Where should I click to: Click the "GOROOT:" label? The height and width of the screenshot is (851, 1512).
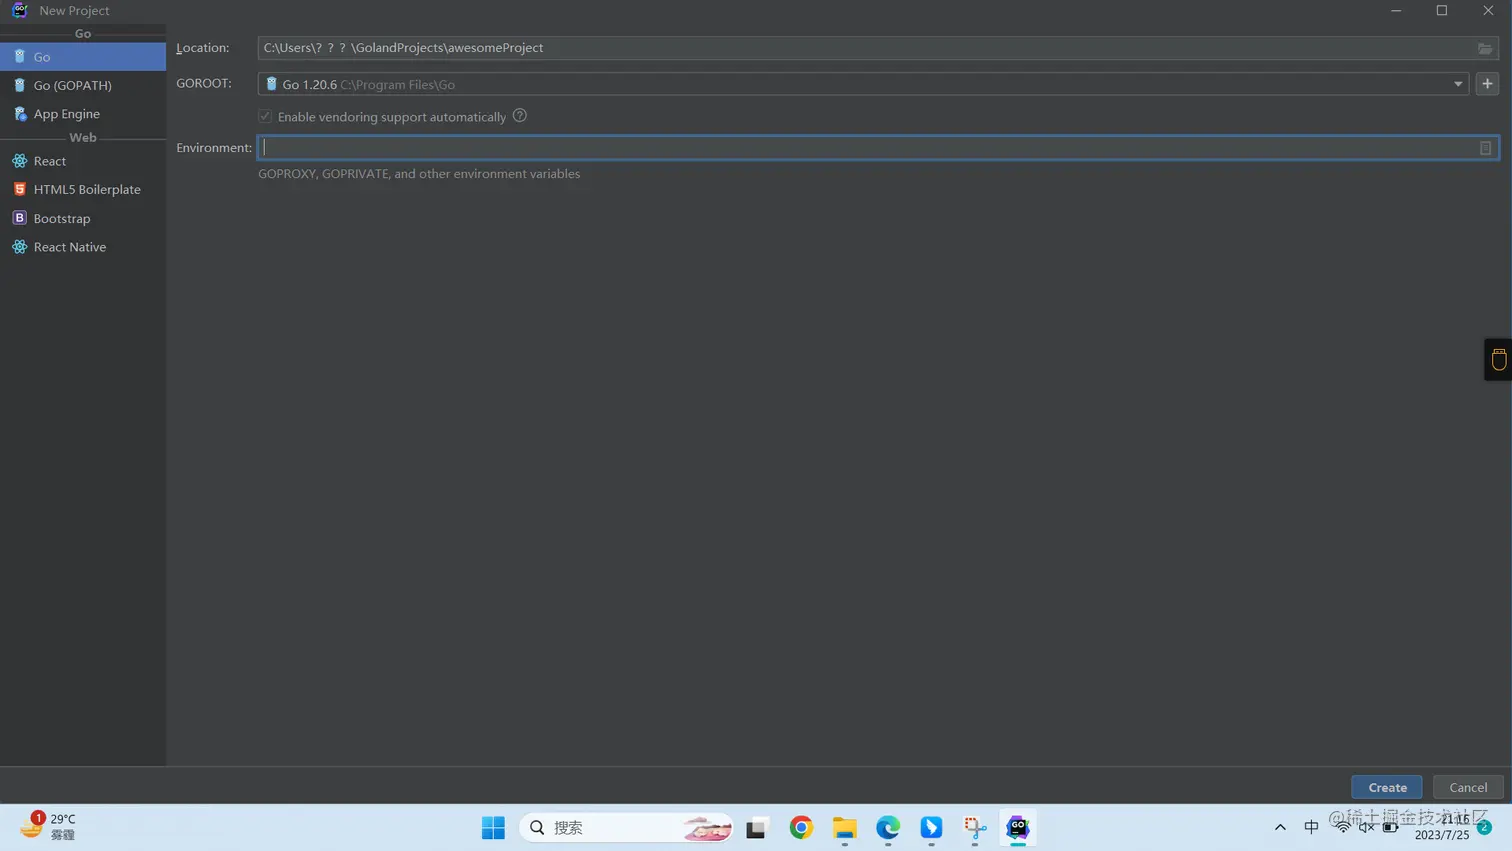tap(204, 83)
